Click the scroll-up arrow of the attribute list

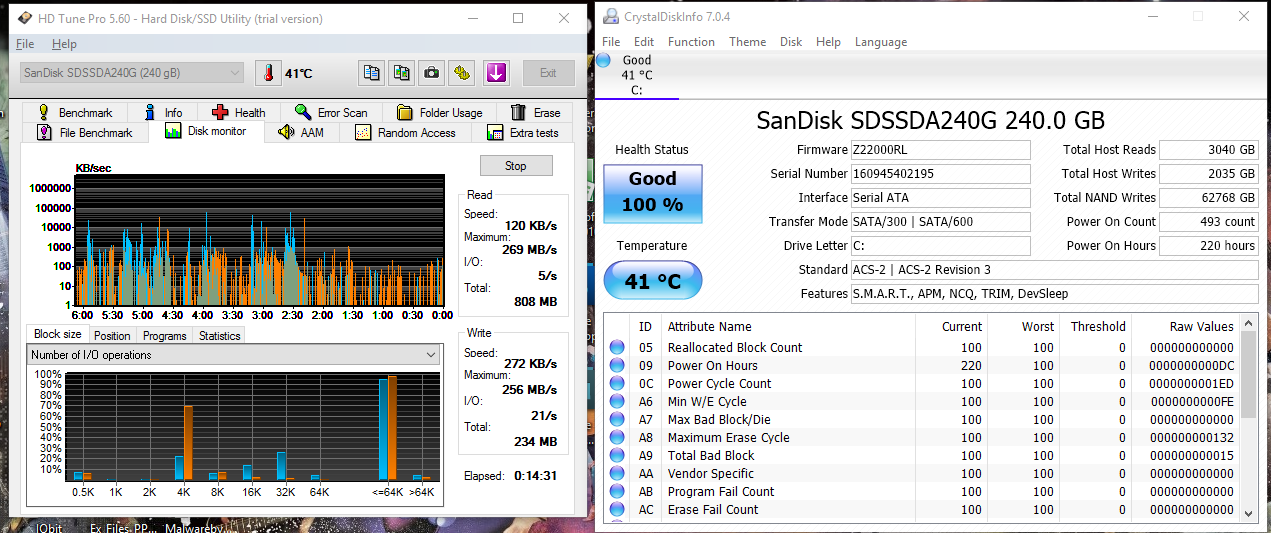(x=1249, y=324)
